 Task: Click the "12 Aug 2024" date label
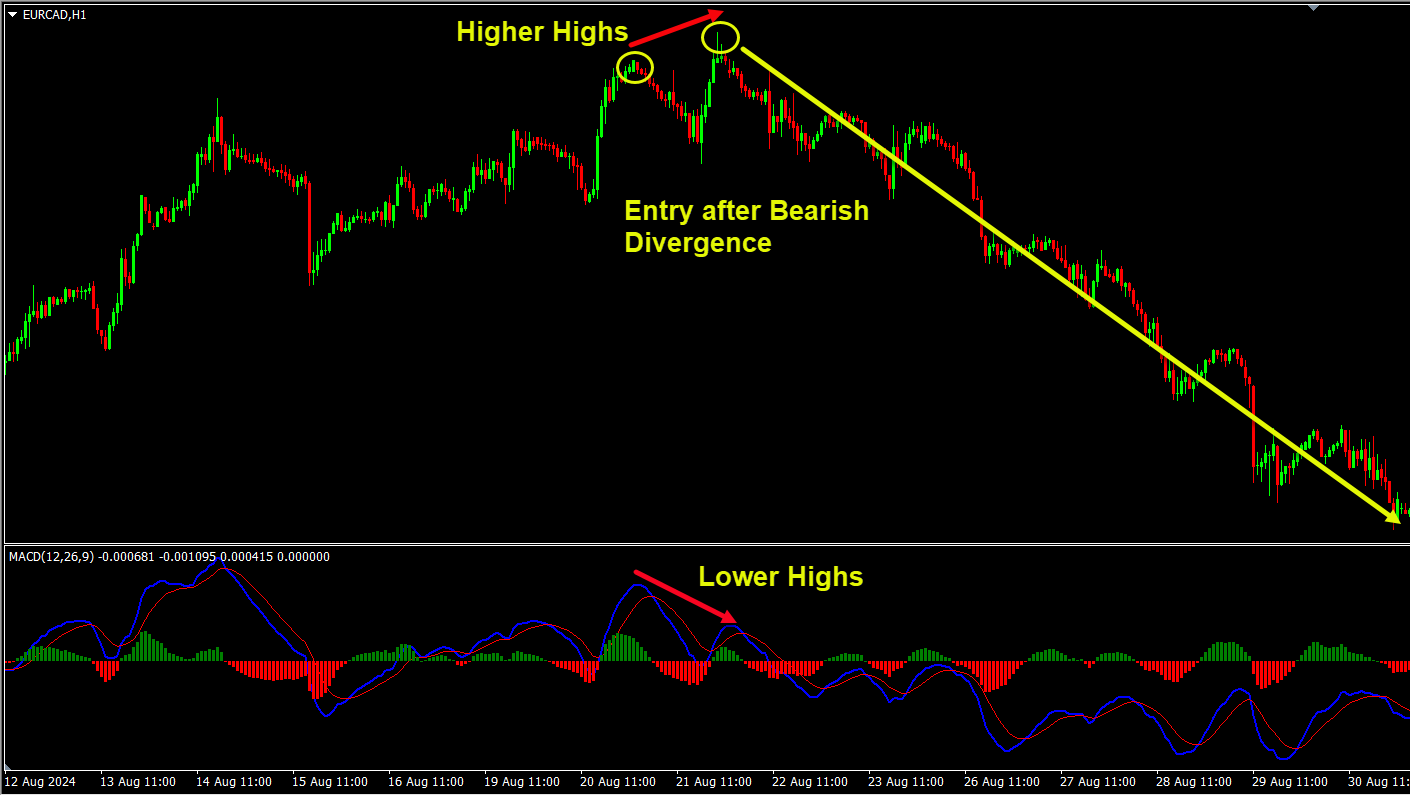[40, 781]
